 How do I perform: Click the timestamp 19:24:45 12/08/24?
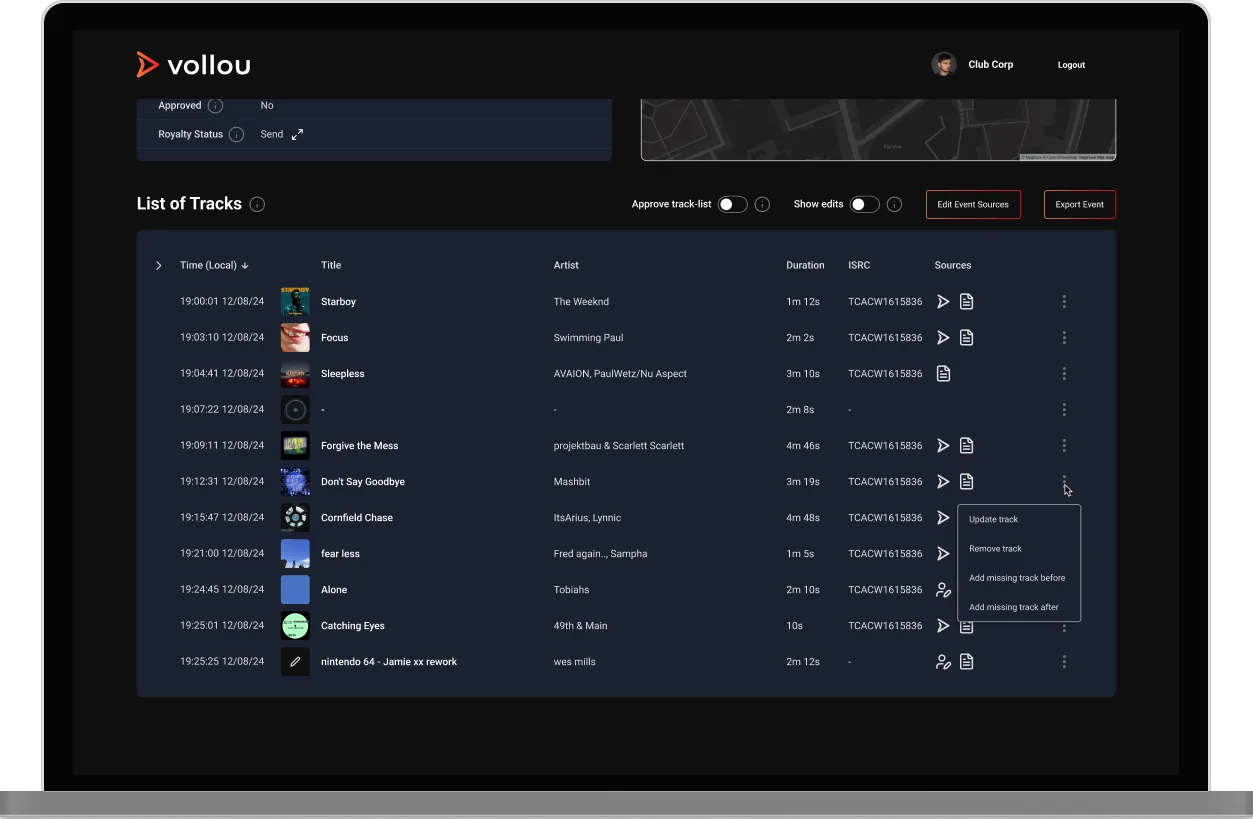click(x=222, y=589)
